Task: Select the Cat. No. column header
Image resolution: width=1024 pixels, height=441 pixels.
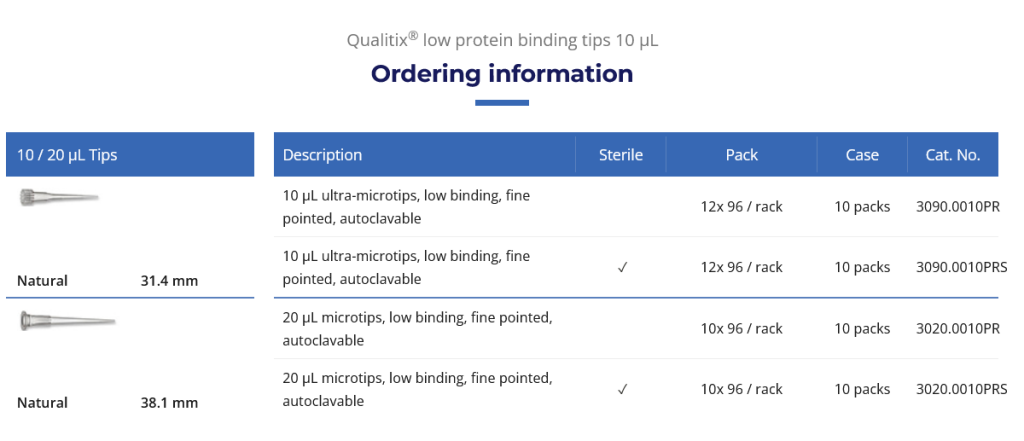Action: click(952, 155)
